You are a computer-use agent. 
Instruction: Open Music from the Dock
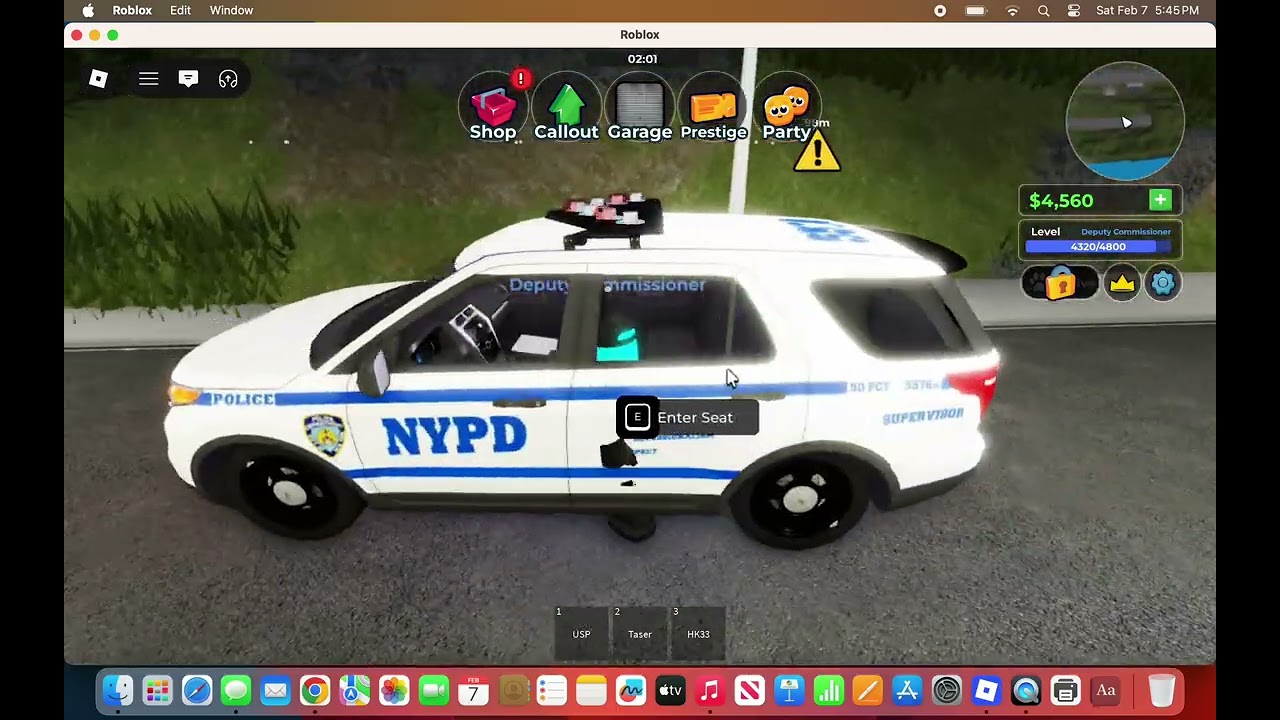pos(710,690)
